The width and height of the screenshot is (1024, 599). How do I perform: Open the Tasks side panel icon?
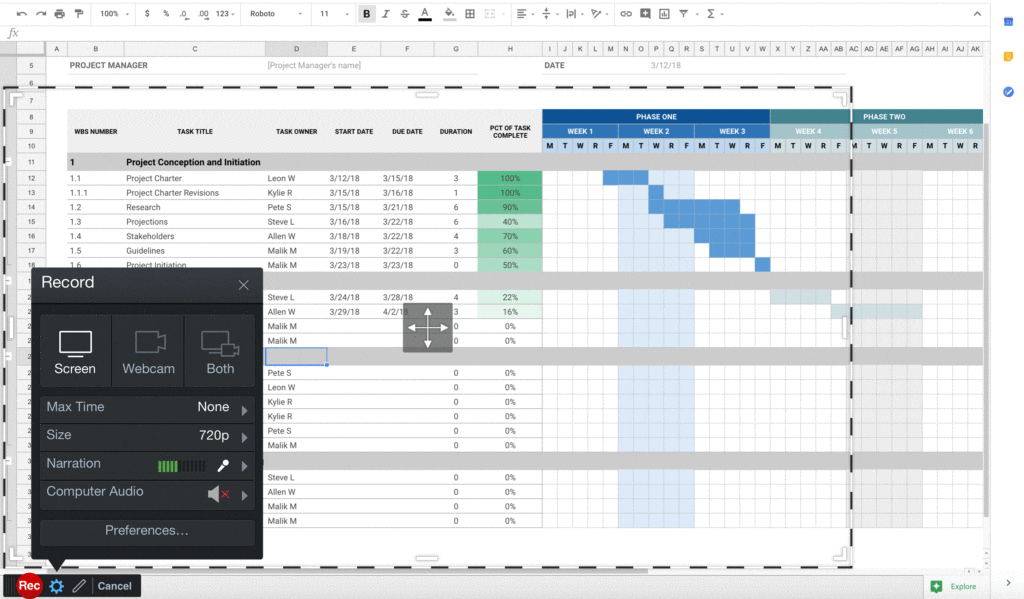(x=1008, y=92)
